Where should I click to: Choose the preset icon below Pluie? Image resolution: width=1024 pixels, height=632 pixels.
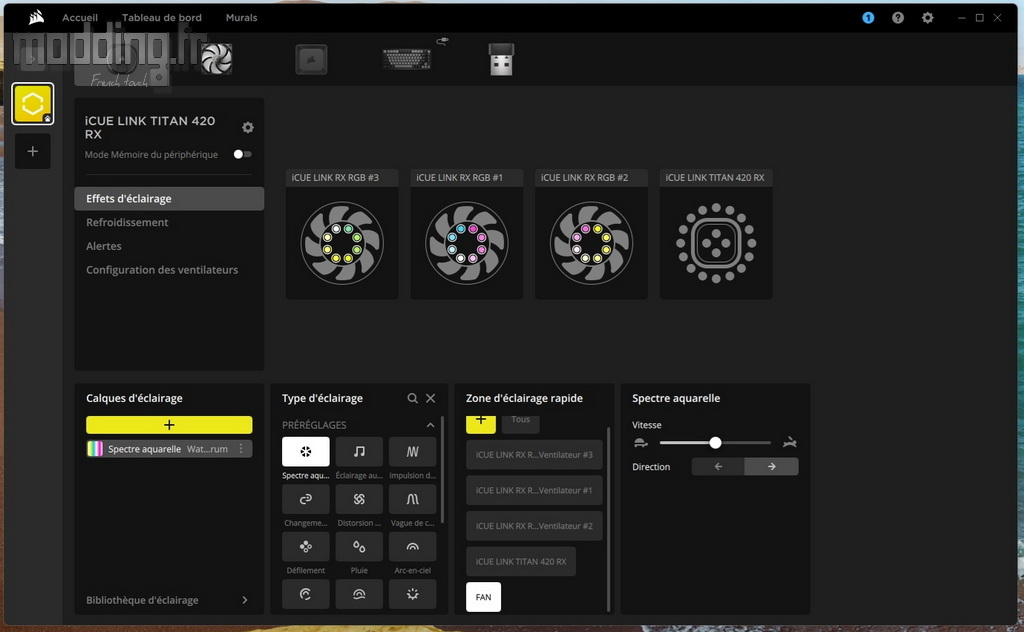click(x=359, y=594)
